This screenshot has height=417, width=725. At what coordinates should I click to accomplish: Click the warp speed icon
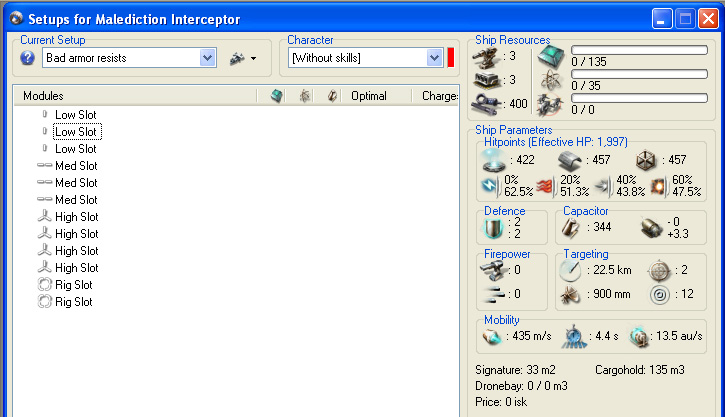(x=639, y=337)
